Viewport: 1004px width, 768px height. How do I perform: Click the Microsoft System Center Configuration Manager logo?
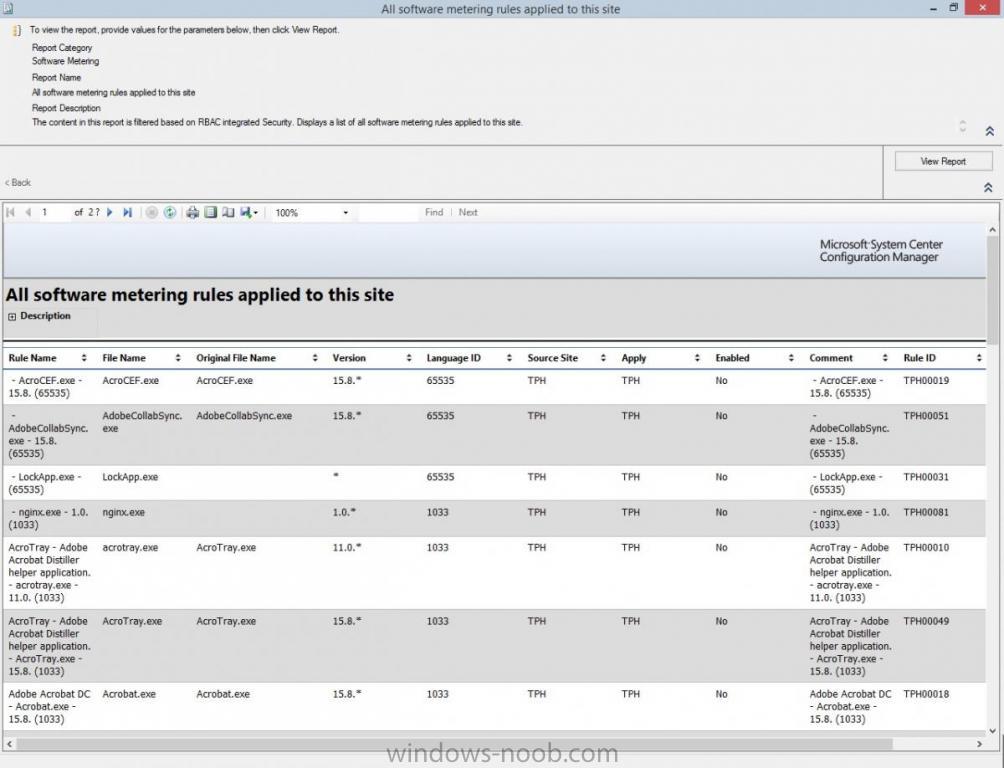point(881,250)
